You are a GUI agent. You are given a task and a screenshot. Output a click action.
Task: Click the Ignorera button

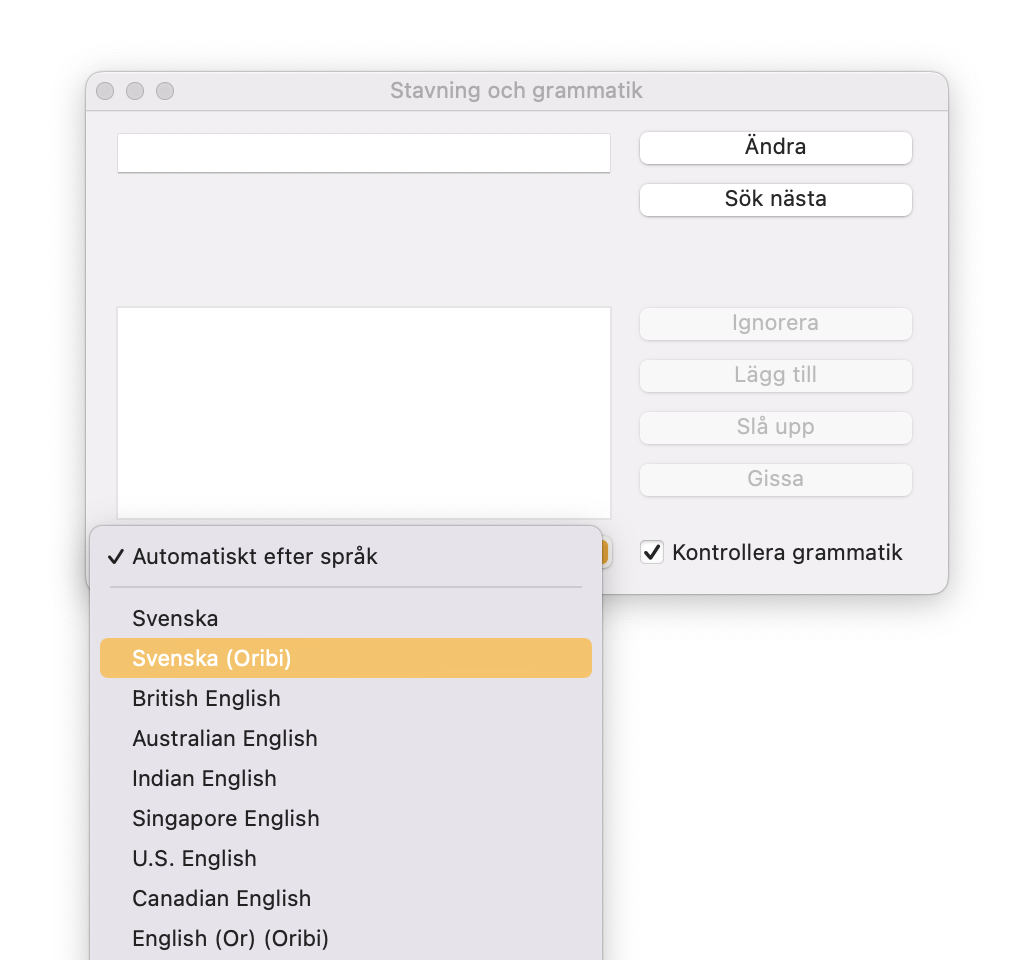click(x=775, y=323)
